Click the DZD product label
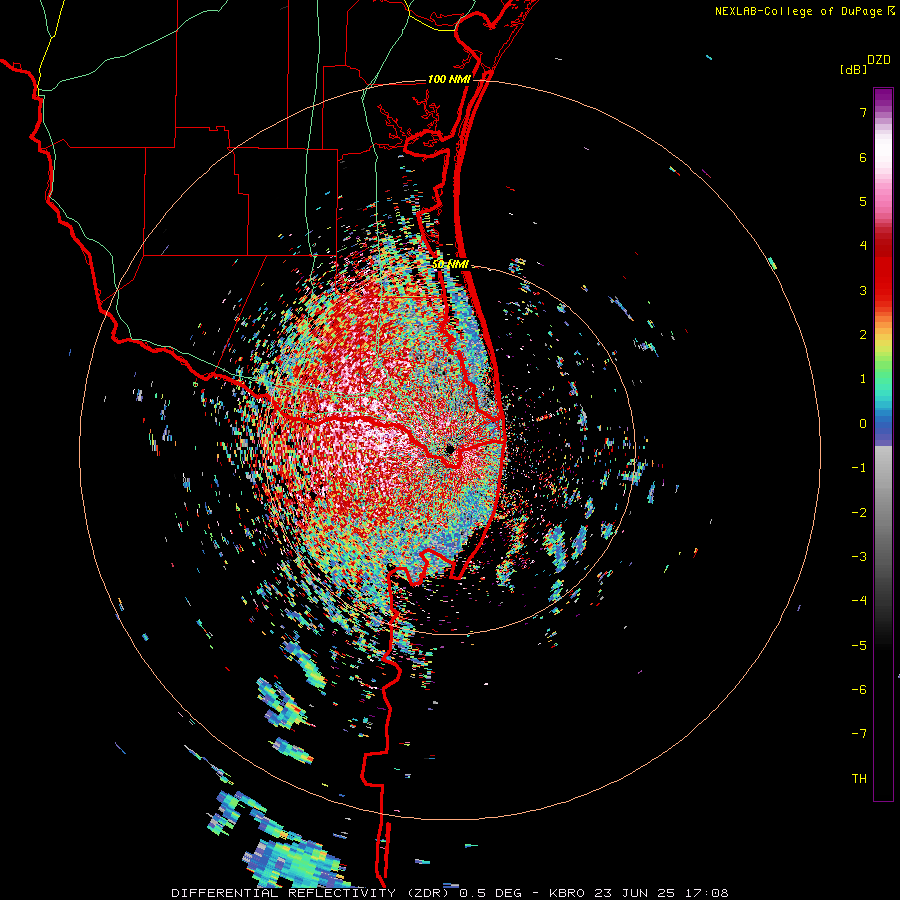This screenshot has width=900, height=900. (x=879, y=60)
